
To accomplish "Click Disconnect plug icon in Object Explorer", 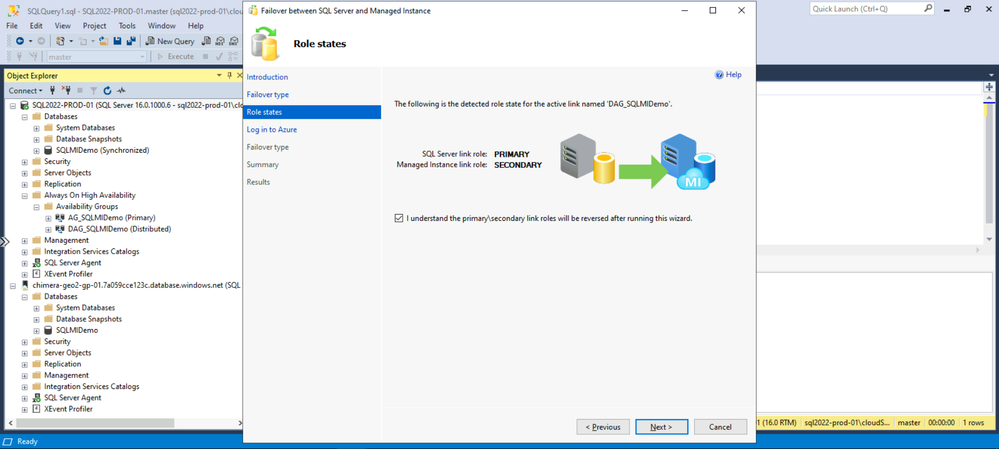I will point(66,90).
